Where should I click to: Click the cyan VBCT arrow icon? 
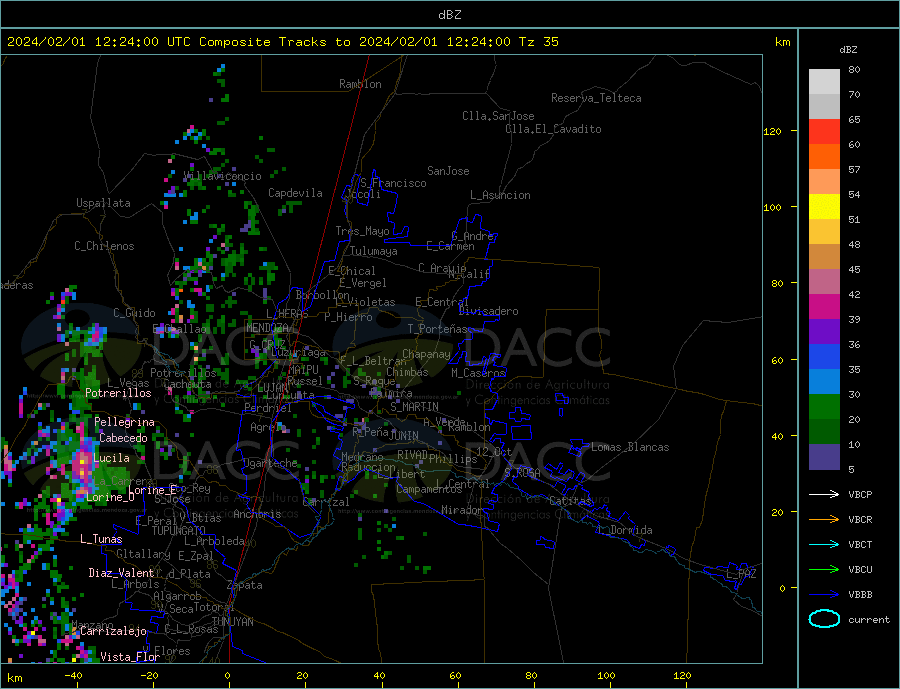pos(824,544)
